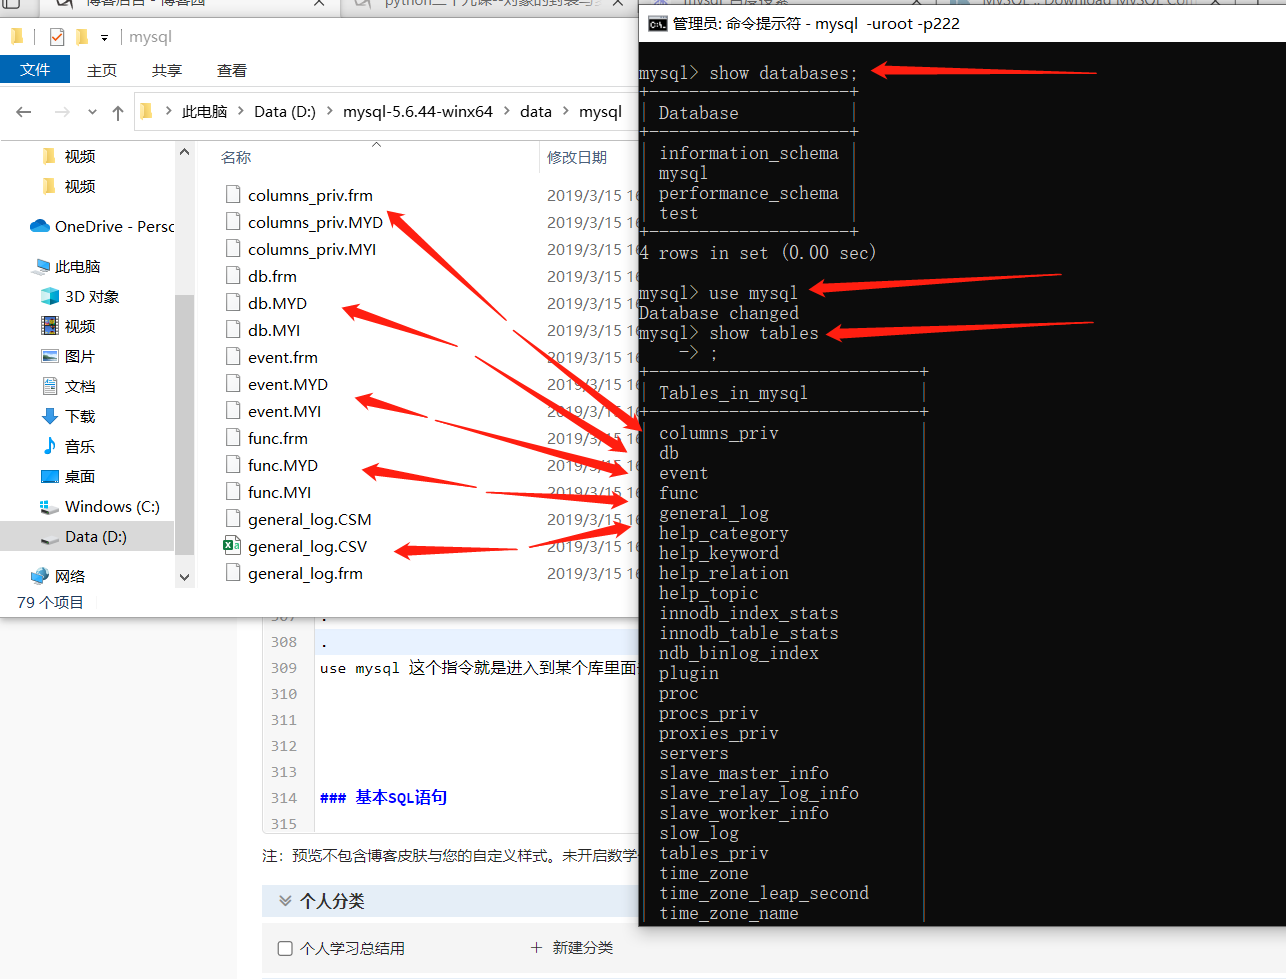1286x979 pixels.
Task: Click the New Folder icon in quick access toolbar
Action: pos(82,37)
